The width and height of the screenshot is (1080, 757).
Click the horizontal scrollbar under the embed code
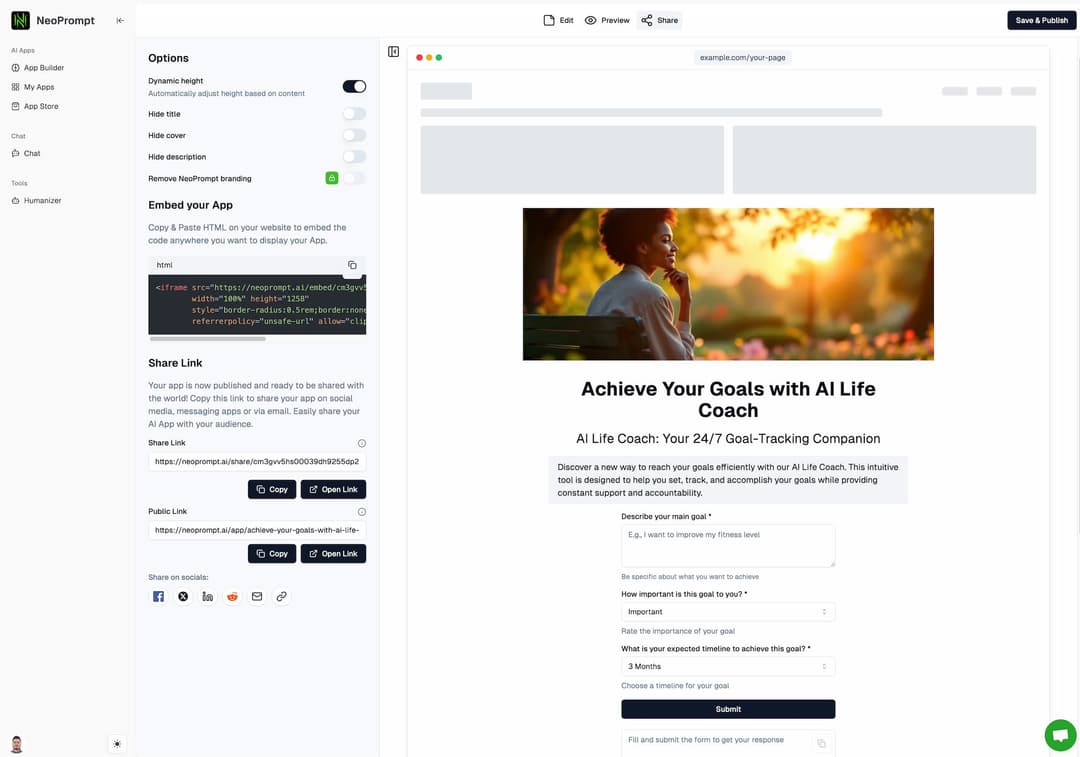[x=207, y=339]
